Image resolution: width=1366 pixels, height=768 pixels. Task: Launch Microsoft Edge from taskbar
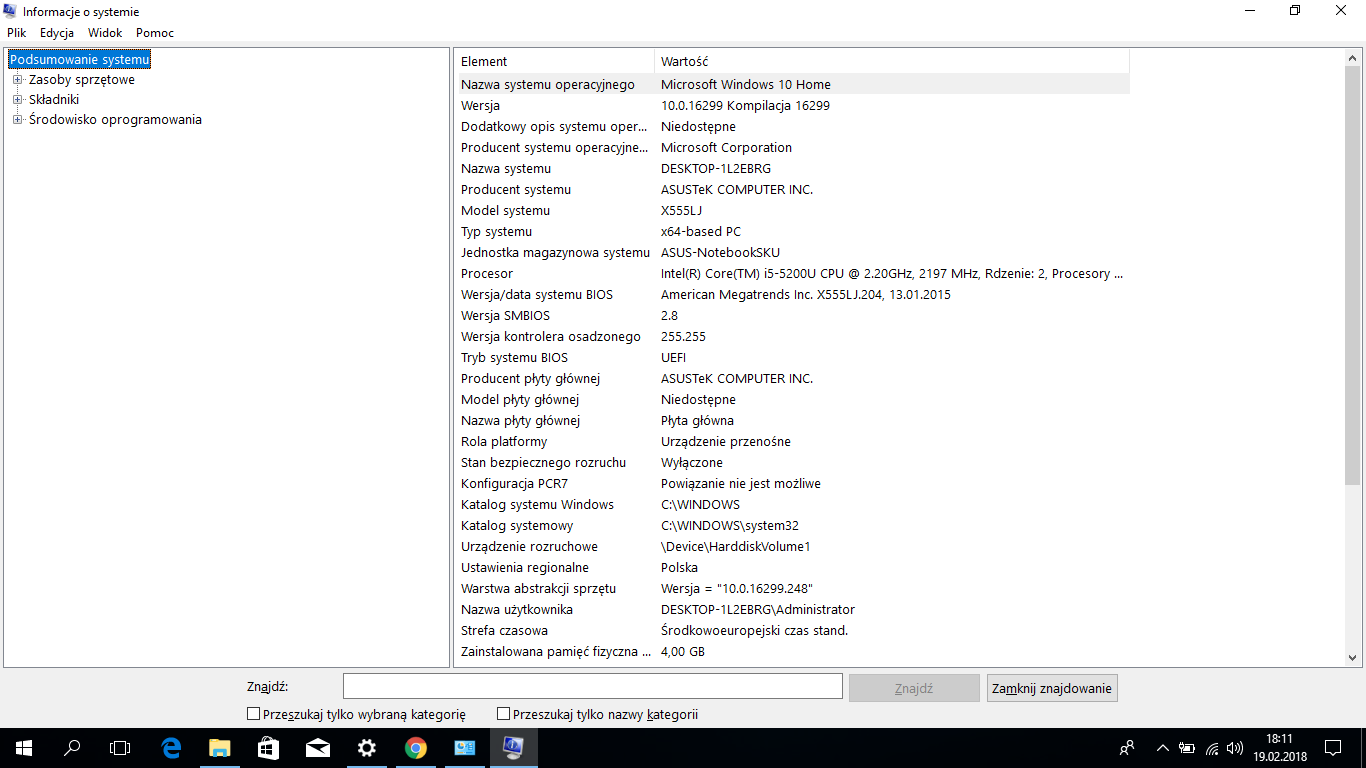(x=171, y=747)
